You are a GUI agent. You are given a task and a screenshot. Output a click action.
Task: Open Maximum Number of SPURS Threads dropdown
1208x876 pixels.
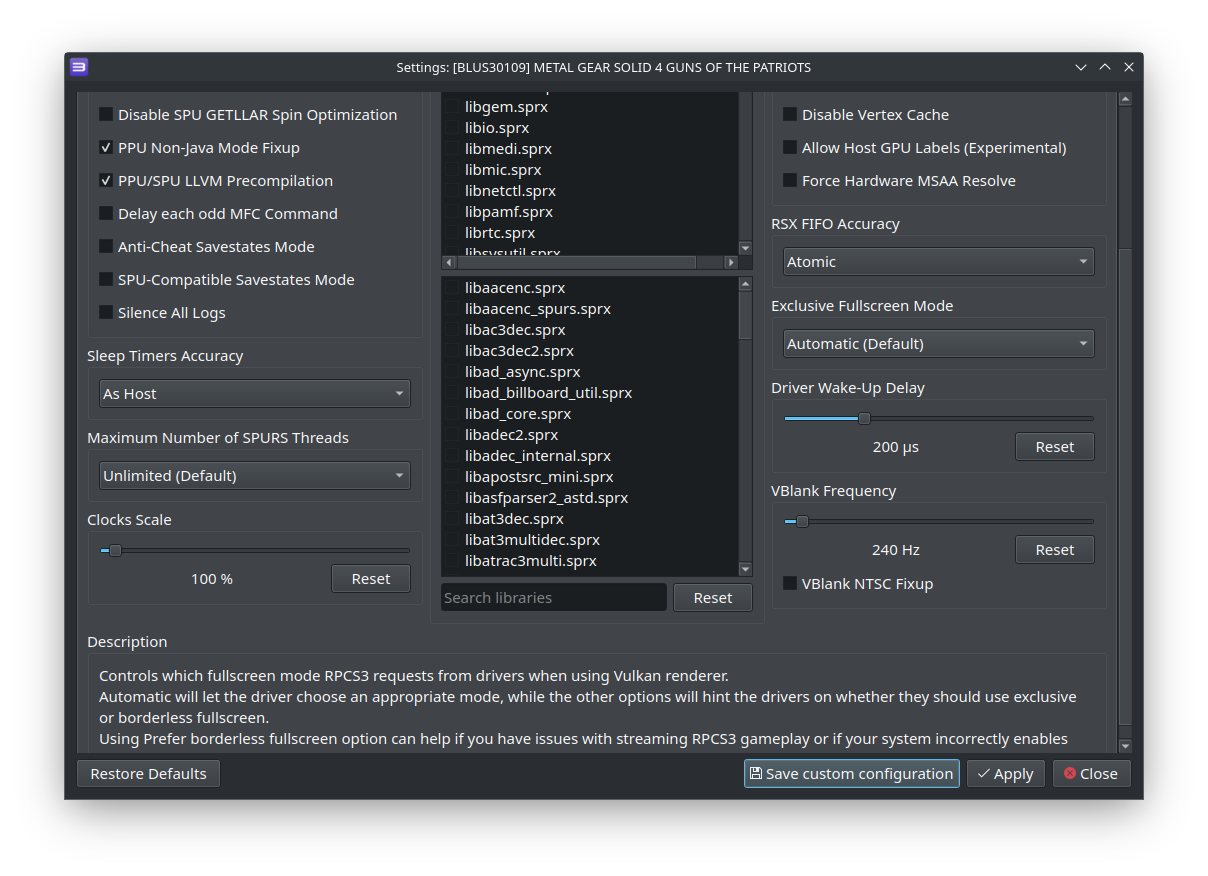[255, 476]
